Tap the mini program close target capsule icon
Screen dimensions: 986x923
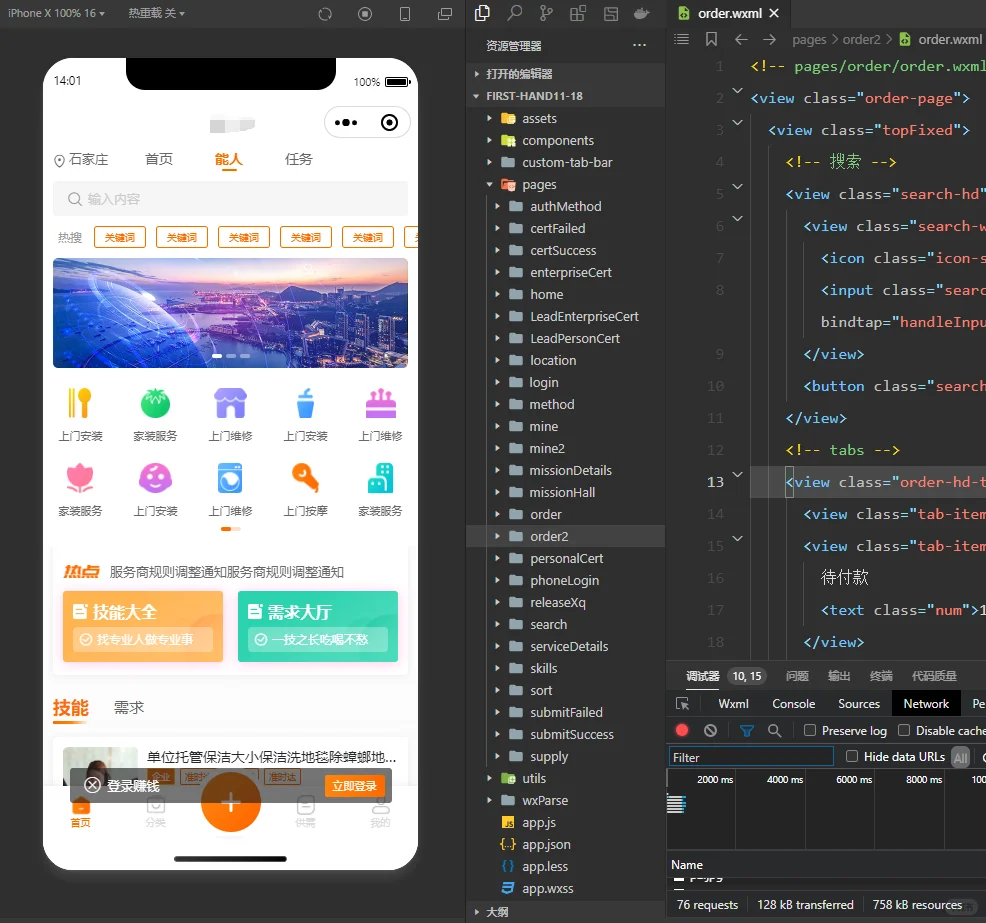tap(389, 123)
